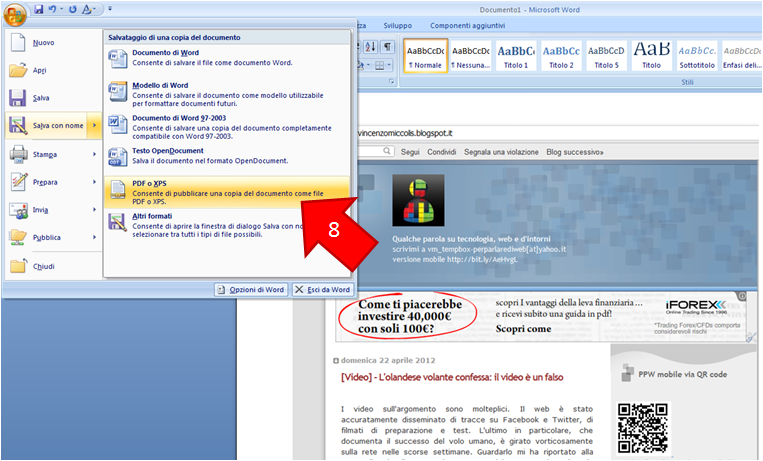Select 'Altri formati' title text

(x=152, y=216)
